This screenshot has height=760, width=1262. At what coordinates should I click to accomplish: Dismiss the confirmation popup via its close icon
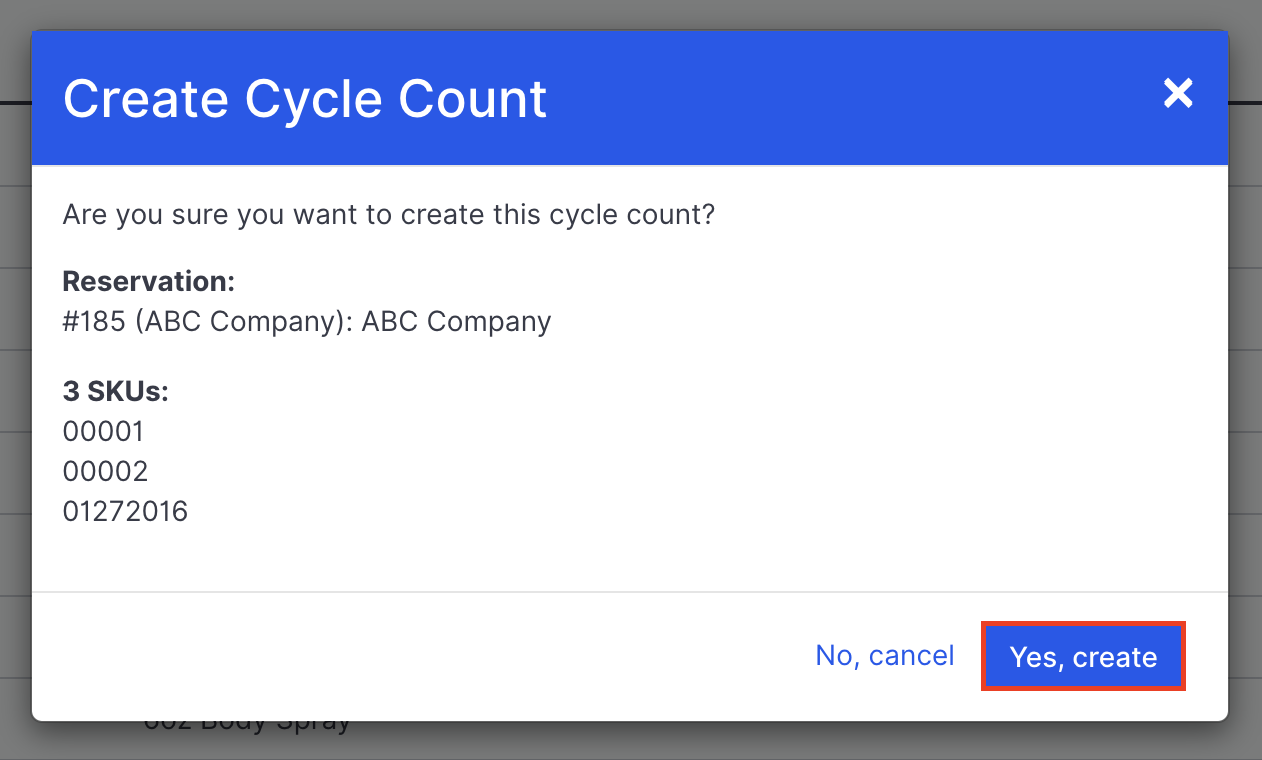tap(1178, 93)
